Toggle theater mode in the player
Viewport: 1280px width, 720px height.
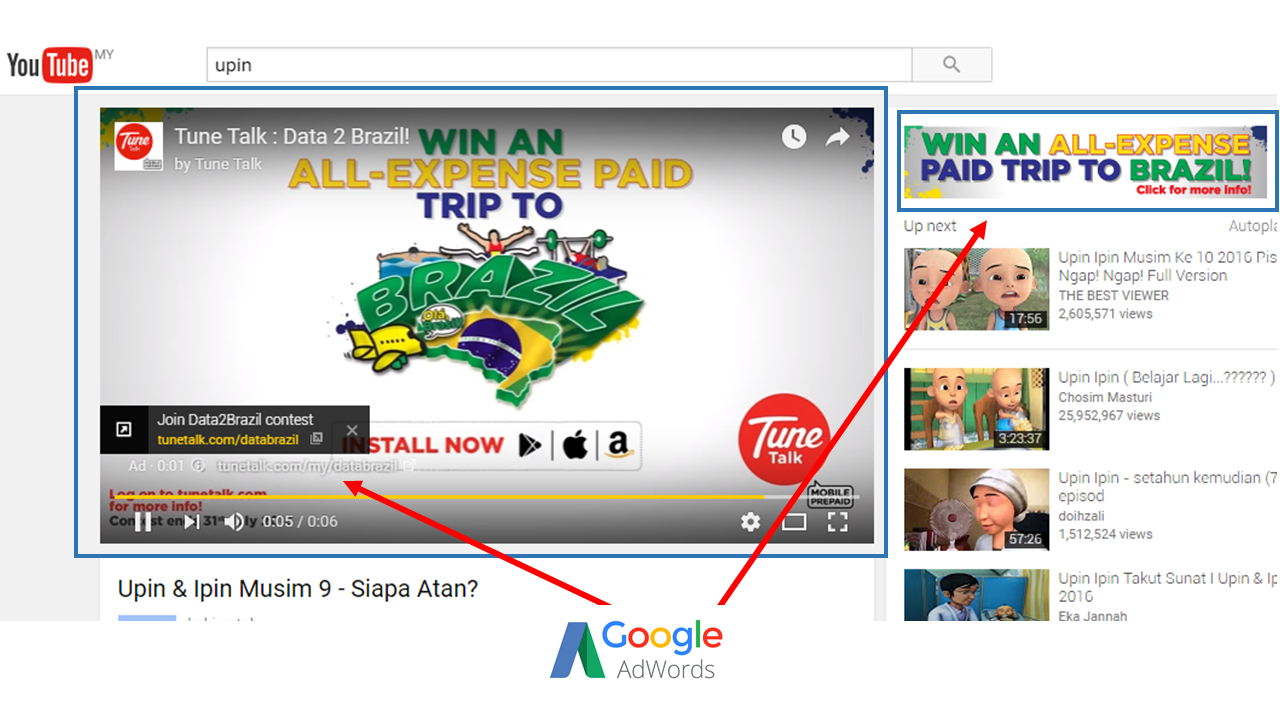(794, 521)
